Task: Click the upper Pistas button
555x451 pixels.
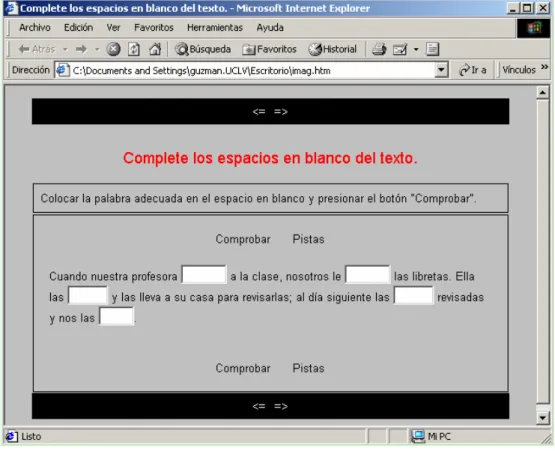Action: pyautogui.click(x=308, y=239)
